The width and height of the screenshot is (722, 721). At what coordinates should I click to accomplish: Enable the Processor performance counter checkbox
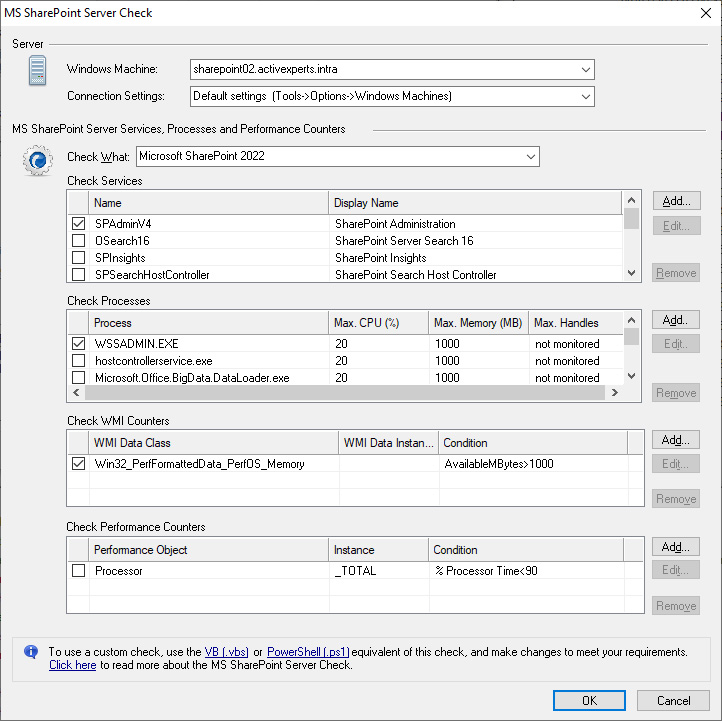[79, 571]
